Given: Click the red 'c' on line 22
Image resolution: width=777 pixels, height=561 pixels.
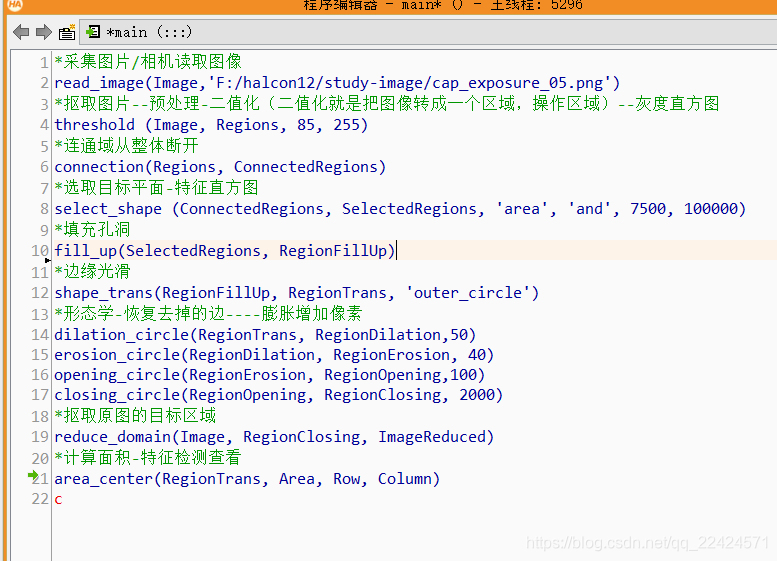Looking at the screenshot, I should coord(58,499).
